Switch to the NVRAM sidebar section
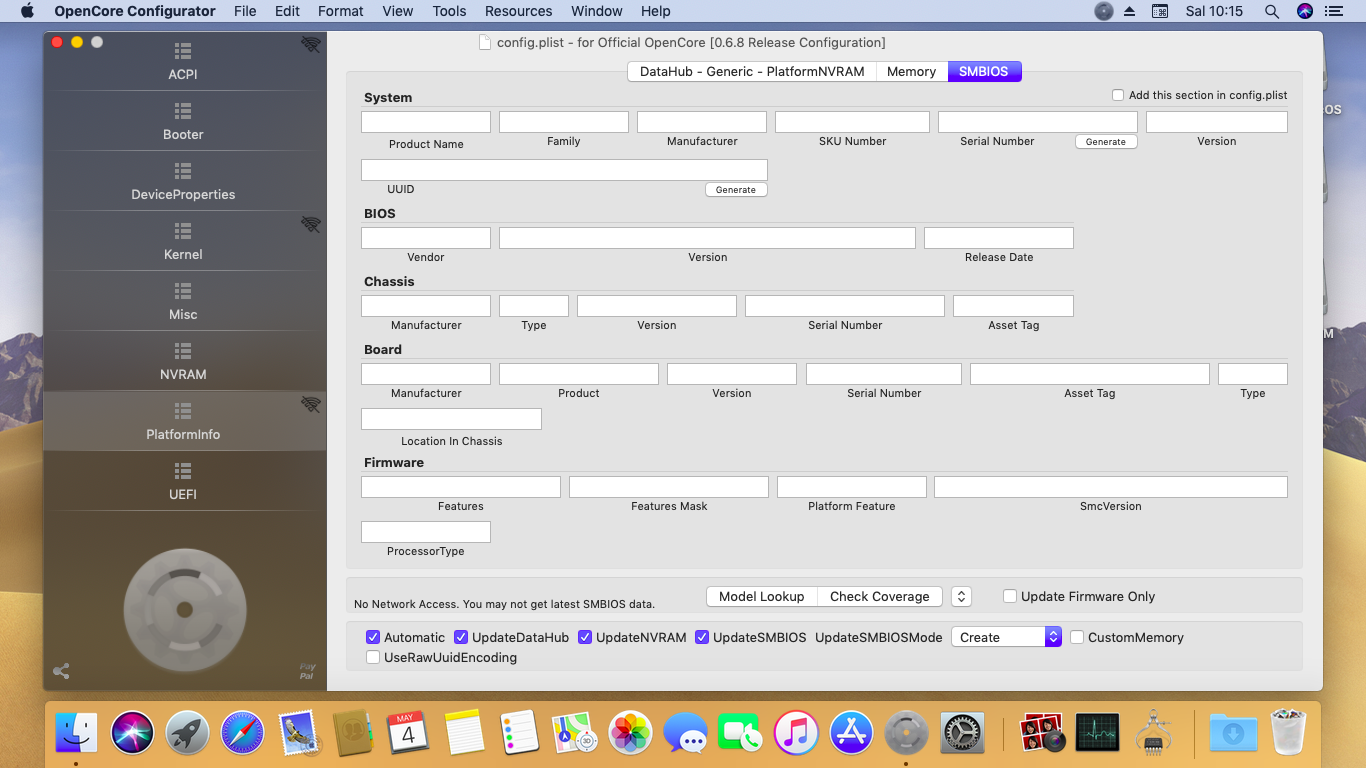The height and width of the screenshot is (768, 1366). (184, 362)
